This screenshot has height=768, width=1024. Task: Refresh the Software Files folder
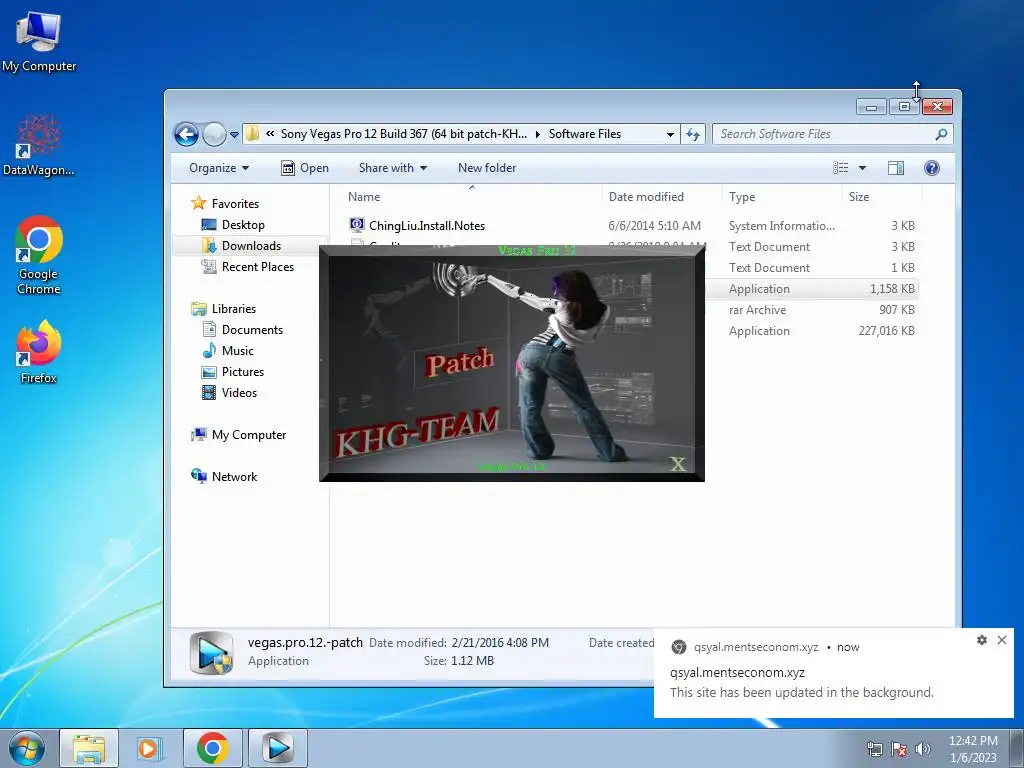pyautogui.click(x=693, y=135)
